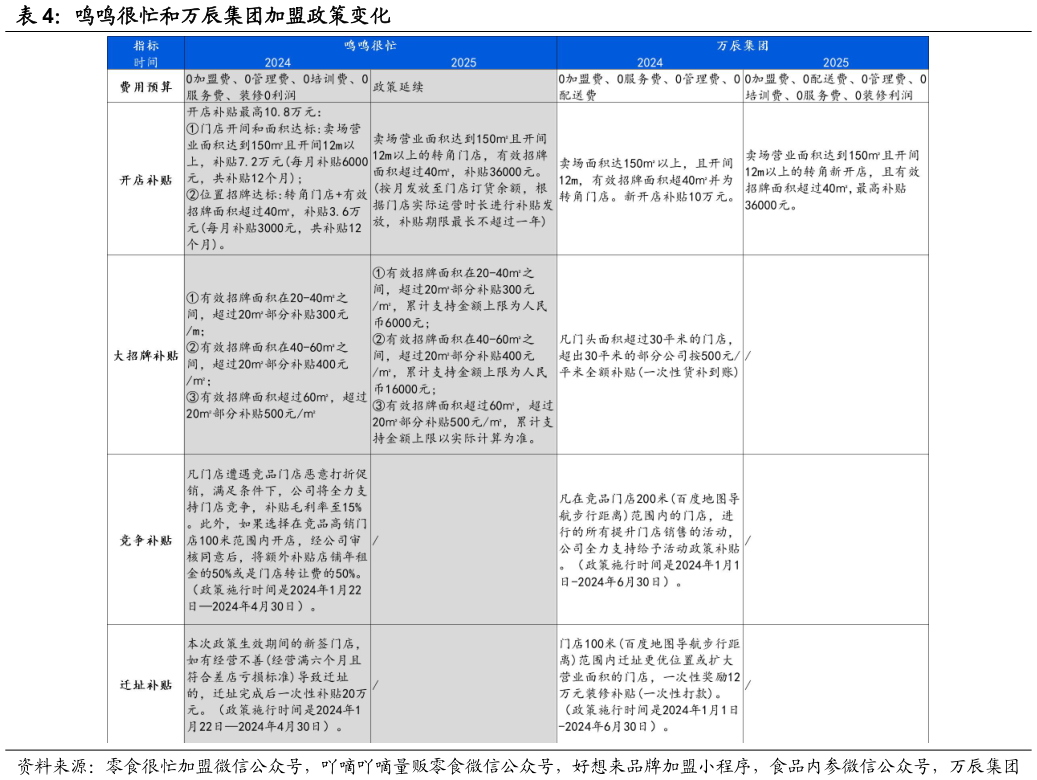Click the '/' in 万辰集团 2025 迁址补贴
The width and height of the screenshot is (1037, 780).
[748, 685]
